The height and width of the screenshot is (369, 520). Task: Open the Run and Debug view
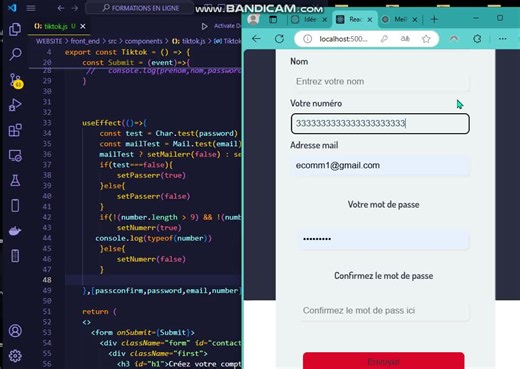pos(15,105)
